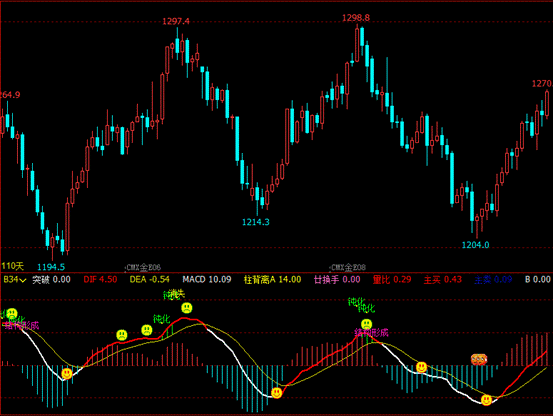Select the smiley face just left of the orange marker
553x416 pixels.
pos(421,367)
